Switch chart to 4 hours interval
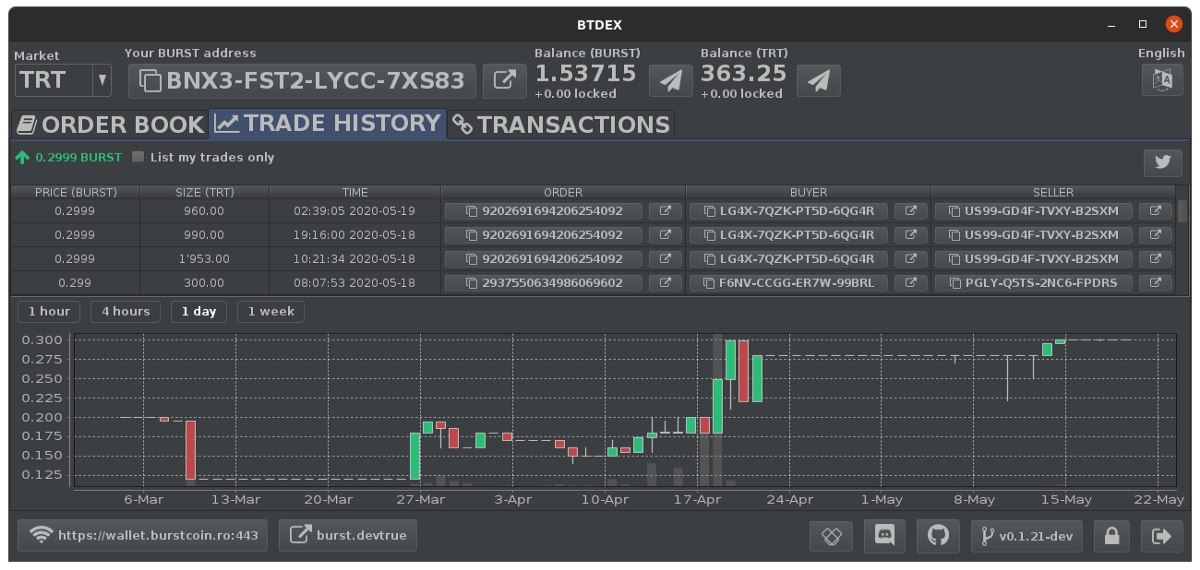This screenshot has height=570, width=1200. 125,311
